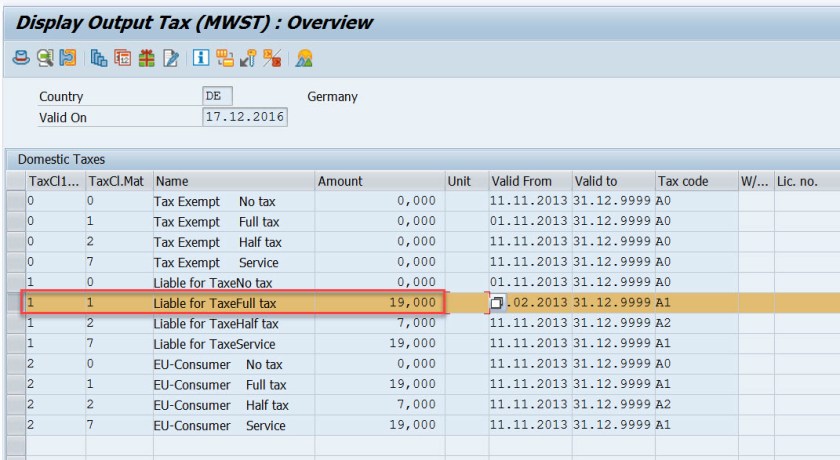This screenshot has height=460, width=840.
Task: Click the Country field containing DE
Action: (217, 97)
